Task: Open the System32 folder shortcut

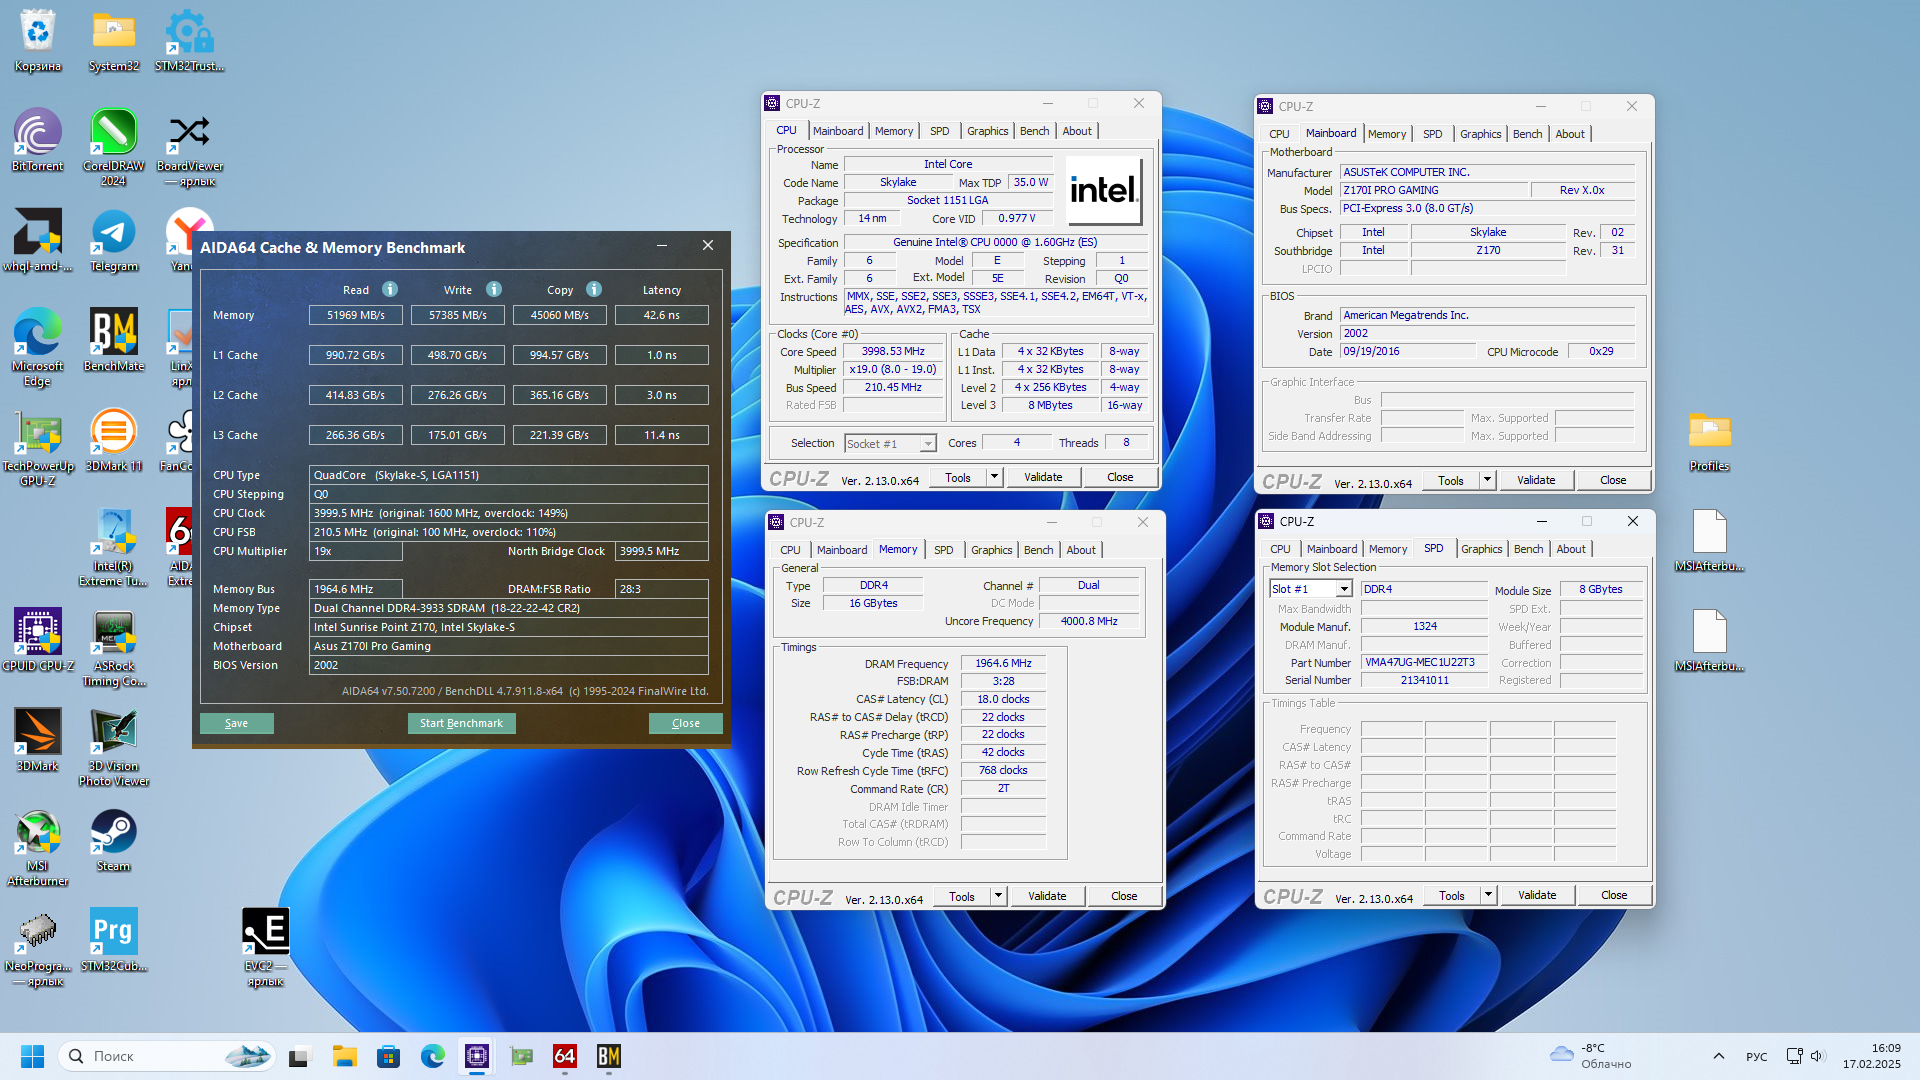Action: [114, 40]
